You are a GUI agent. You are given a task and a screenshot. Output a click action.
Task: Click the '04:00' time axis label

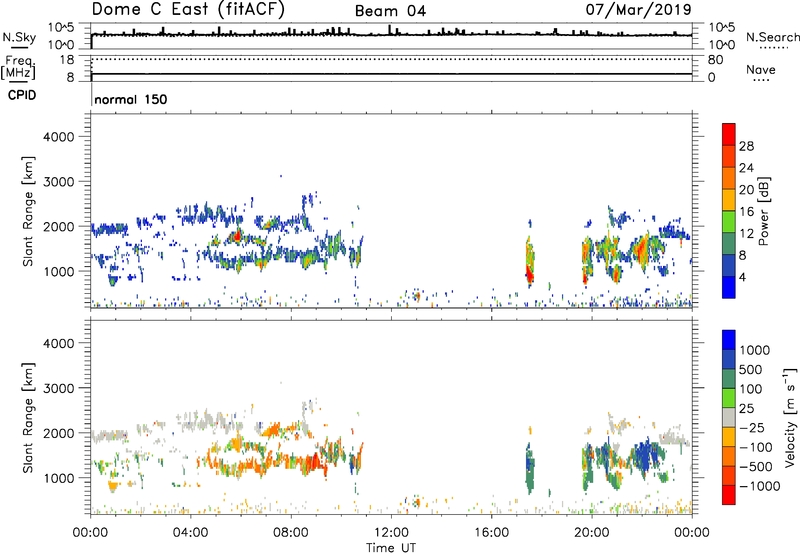pos(190,533)
